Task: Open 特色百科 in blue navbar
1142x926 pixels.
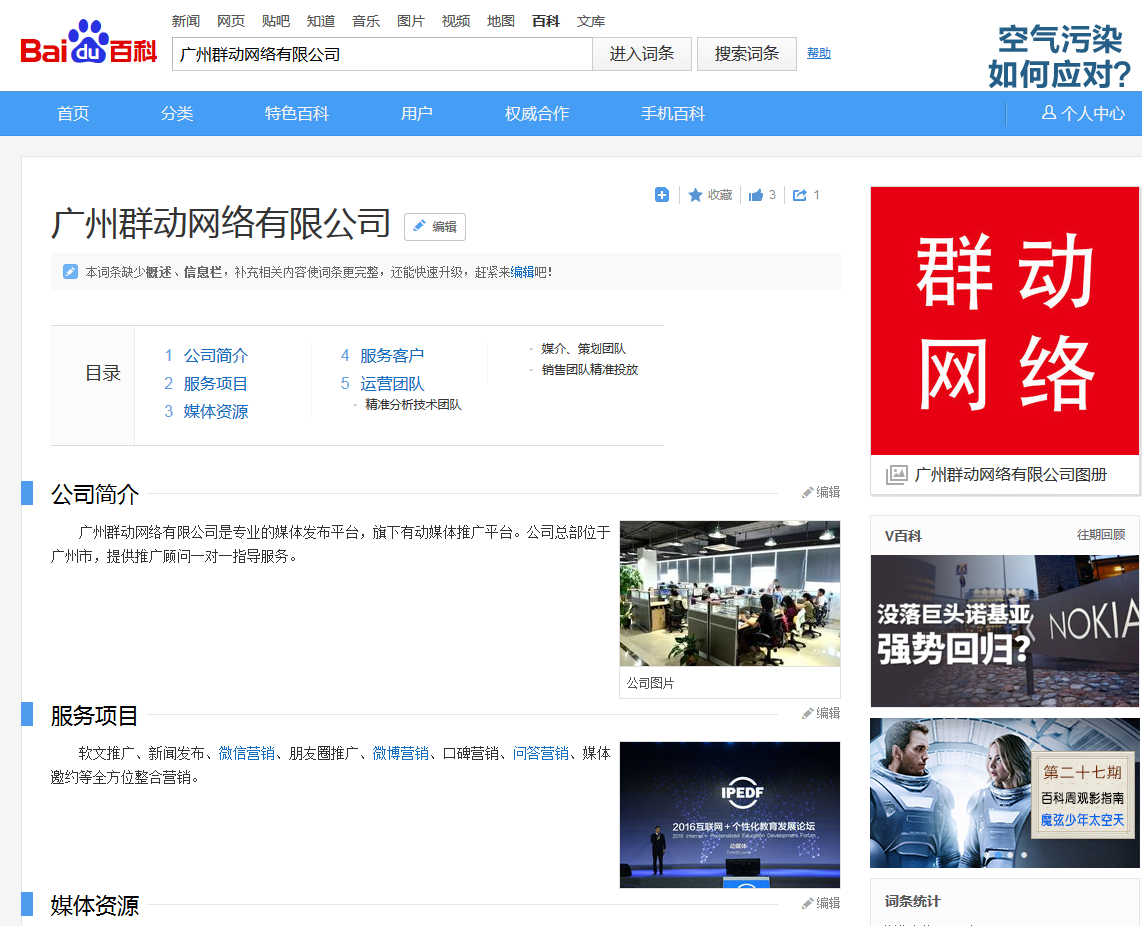Action: [x=297, y=114]
